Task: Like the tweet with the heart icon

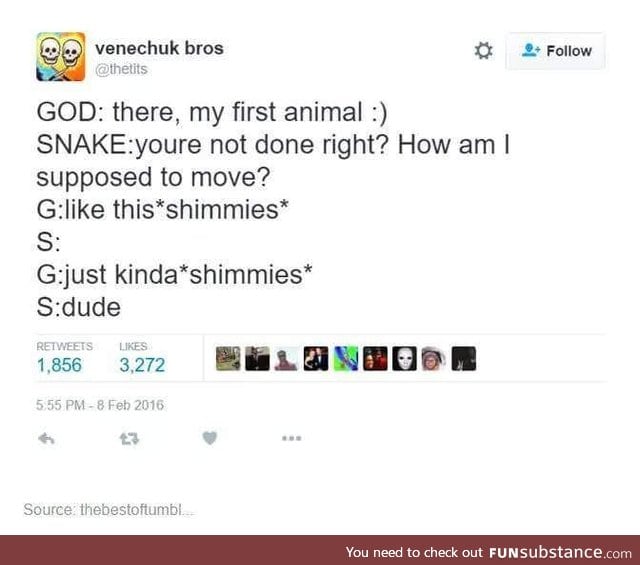Action: pos(210,438)
